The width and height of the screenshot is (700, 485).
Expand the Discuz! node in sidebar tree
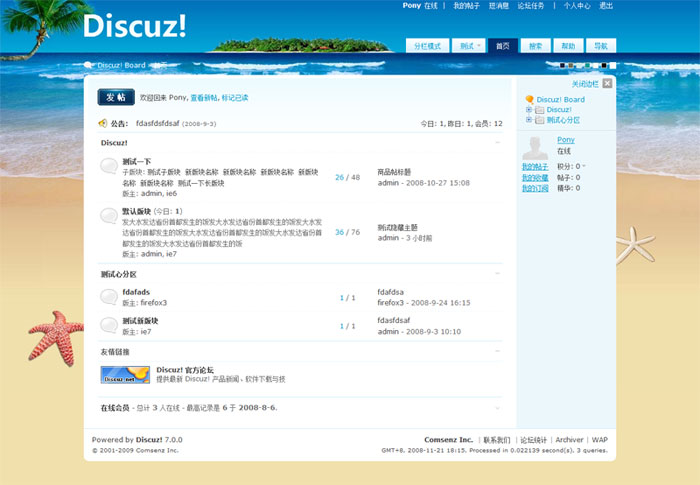coord(529,109)
